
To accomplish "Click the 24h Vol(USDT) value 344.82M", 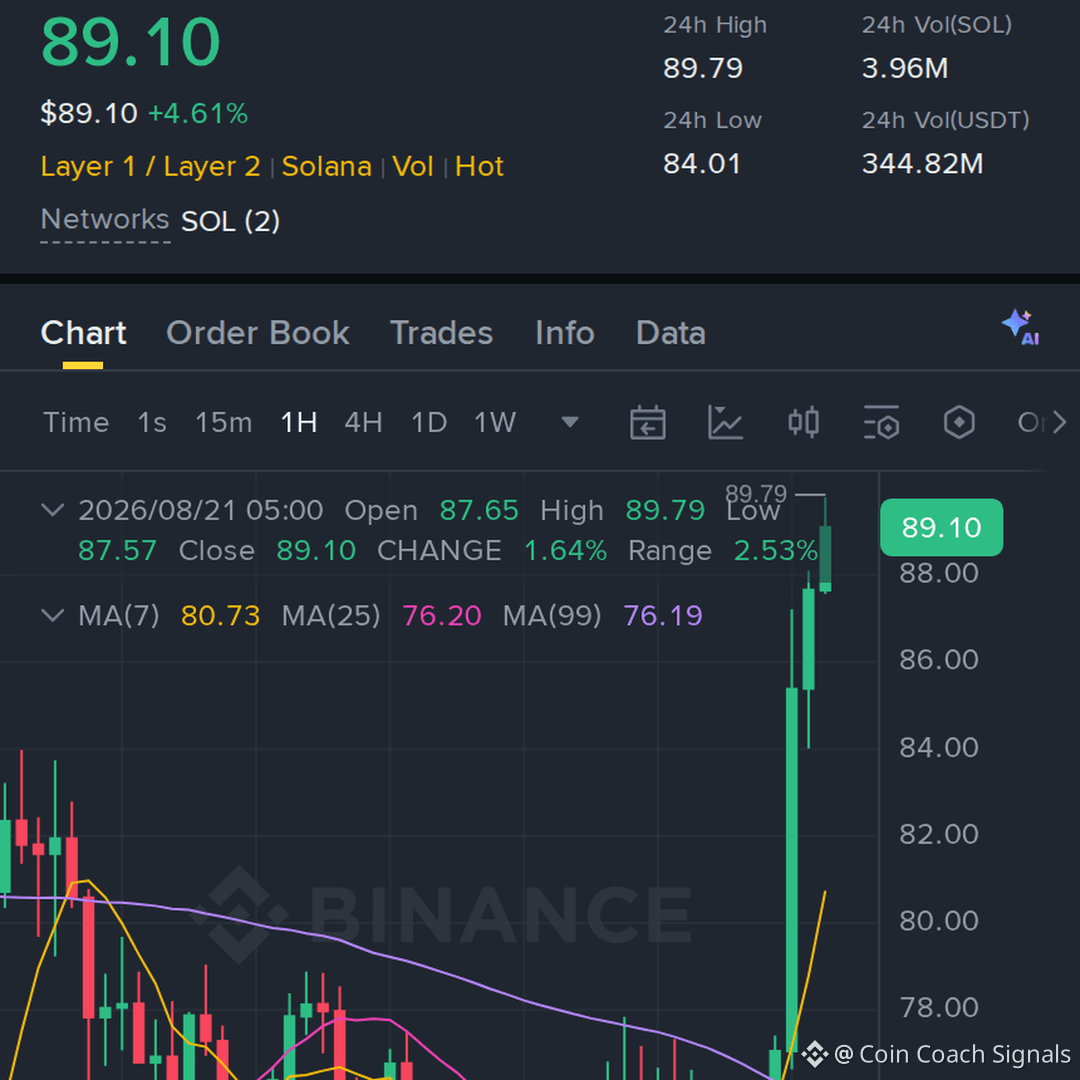I will (923, 164).
